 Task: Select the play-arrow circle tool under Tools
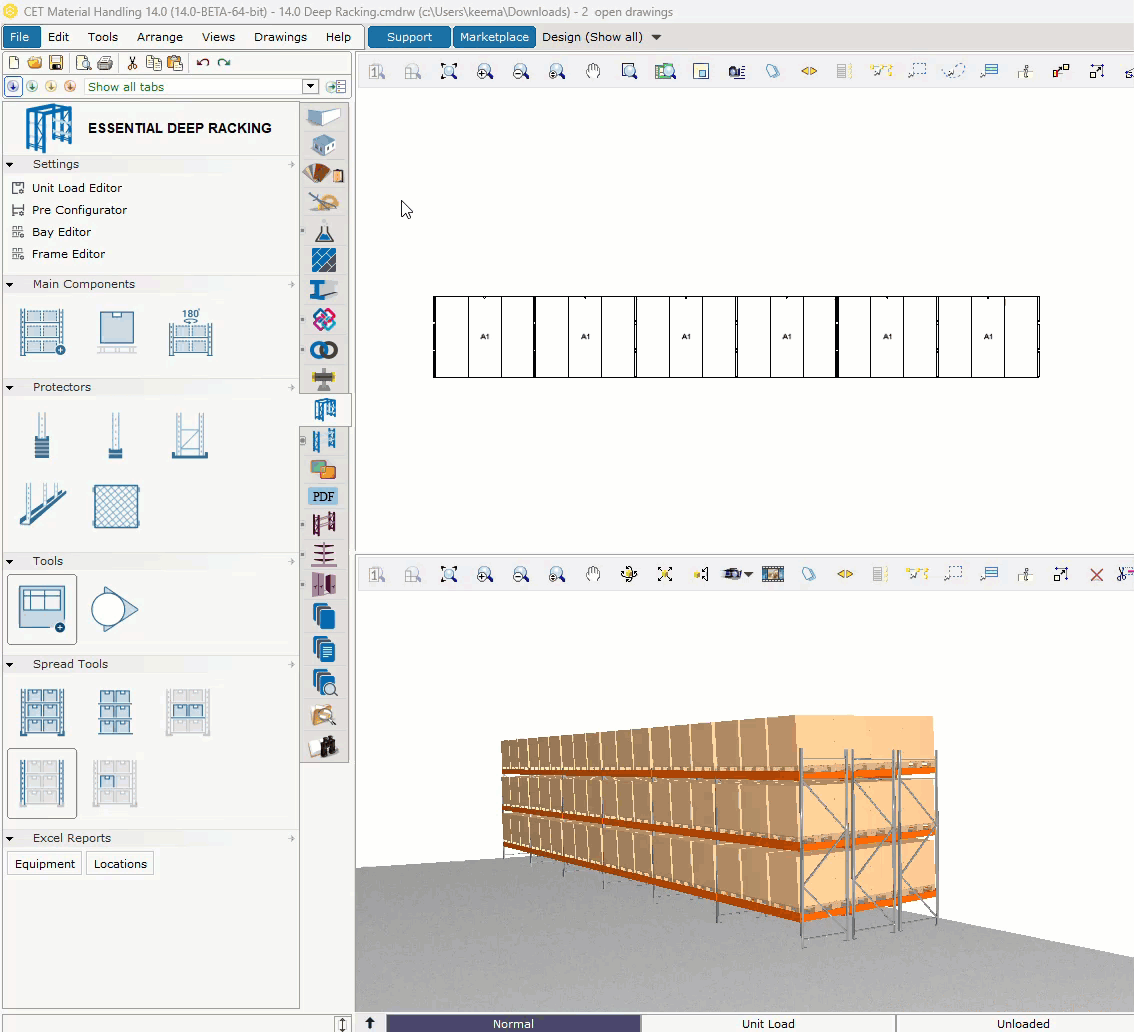[x=114, y=609]
